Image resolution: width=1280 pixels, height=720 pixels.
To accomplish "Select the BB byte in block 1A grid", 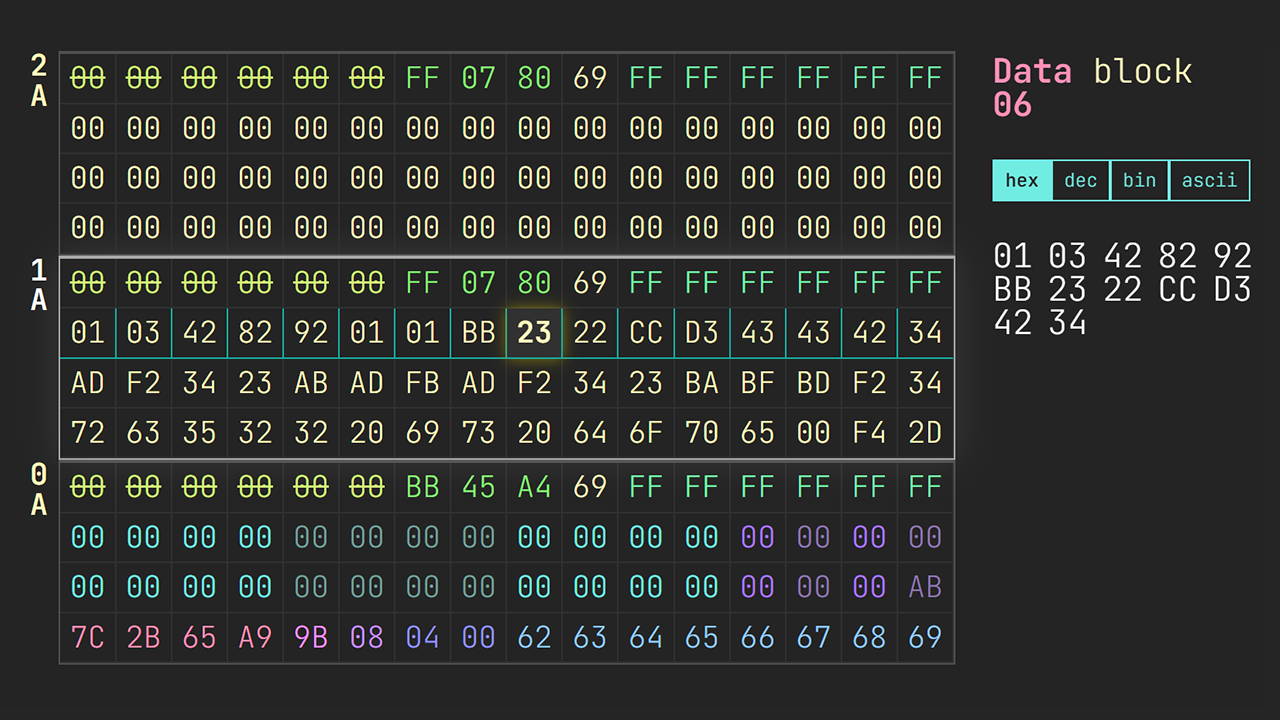I will [478, 332].
